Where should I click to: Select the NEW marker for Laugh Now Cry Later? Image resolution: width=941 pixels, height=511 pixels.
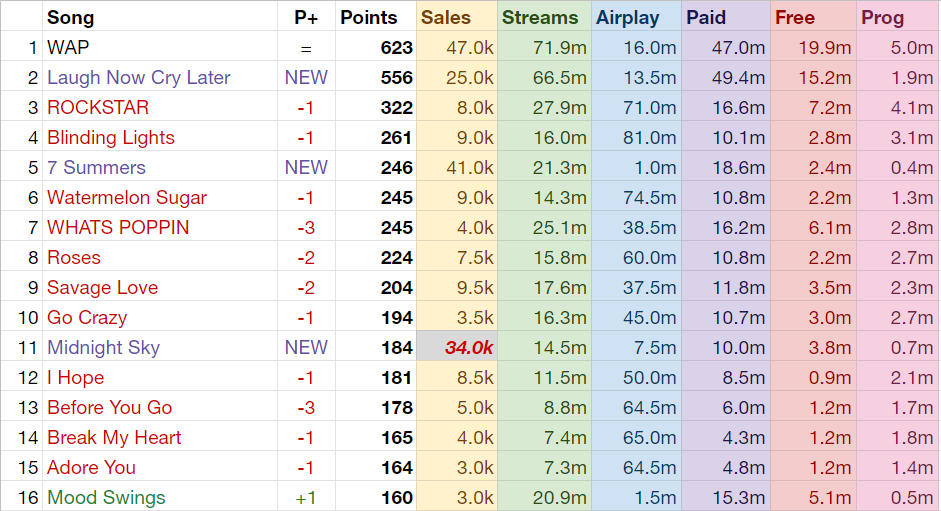[x=306, y=77]
